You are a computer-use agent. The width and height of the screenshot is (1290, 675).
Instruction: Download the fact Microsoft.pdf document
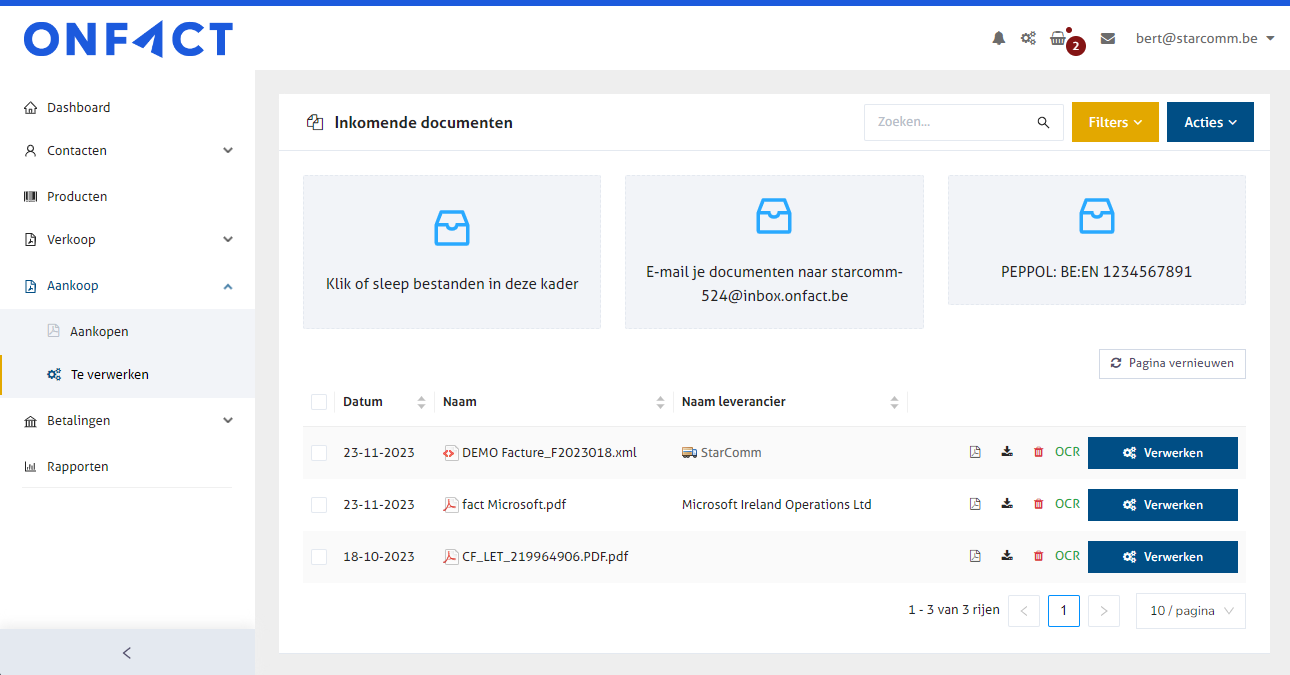pyautogui.click(x=1007, y=504)
